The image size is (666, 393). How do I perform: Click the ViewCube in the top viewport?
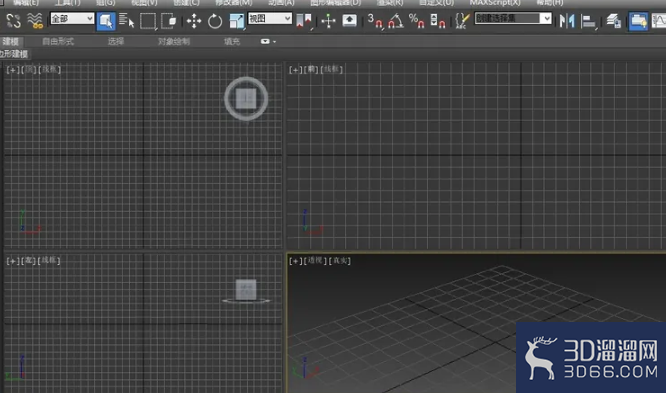click(246, 99)
